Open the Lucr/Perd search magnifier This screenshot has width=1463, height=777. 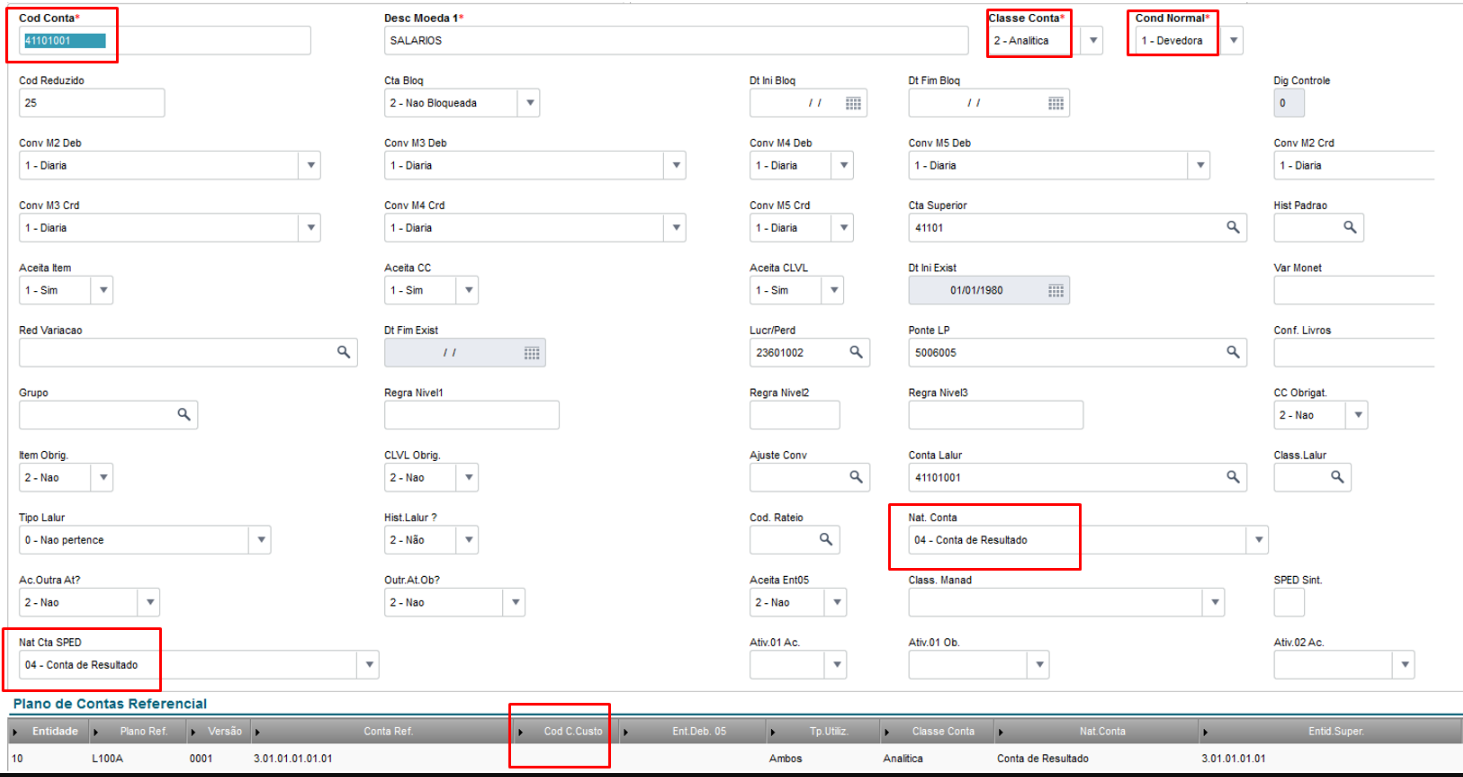point(856,352)
